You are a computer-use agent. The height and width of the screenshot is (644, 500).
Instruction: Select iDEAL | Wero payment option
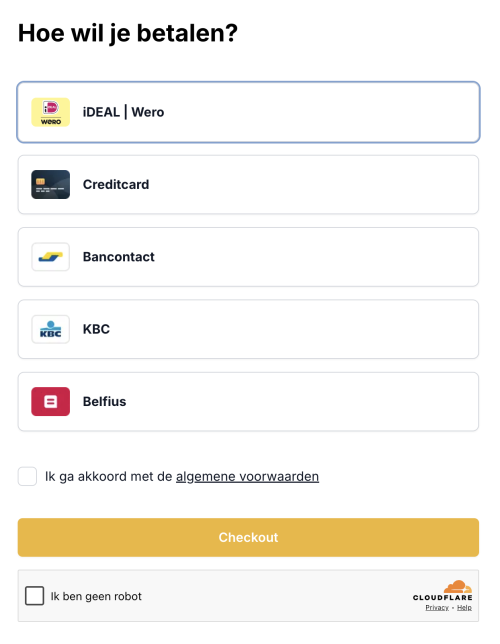(x=248, y=112)
